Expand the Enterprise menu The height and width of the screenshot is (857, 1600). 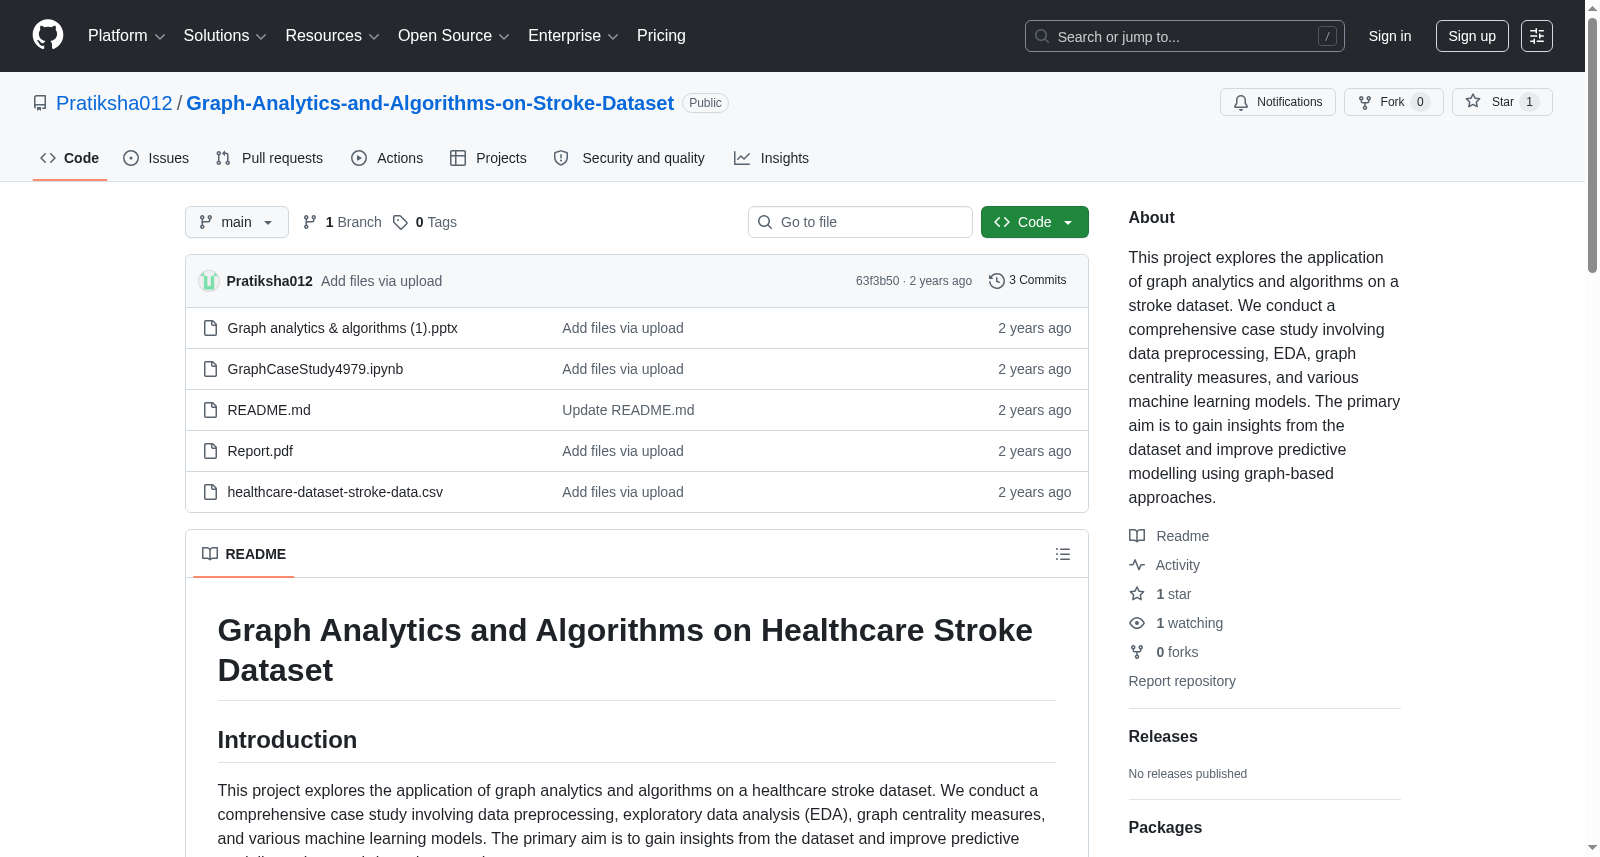573,36
